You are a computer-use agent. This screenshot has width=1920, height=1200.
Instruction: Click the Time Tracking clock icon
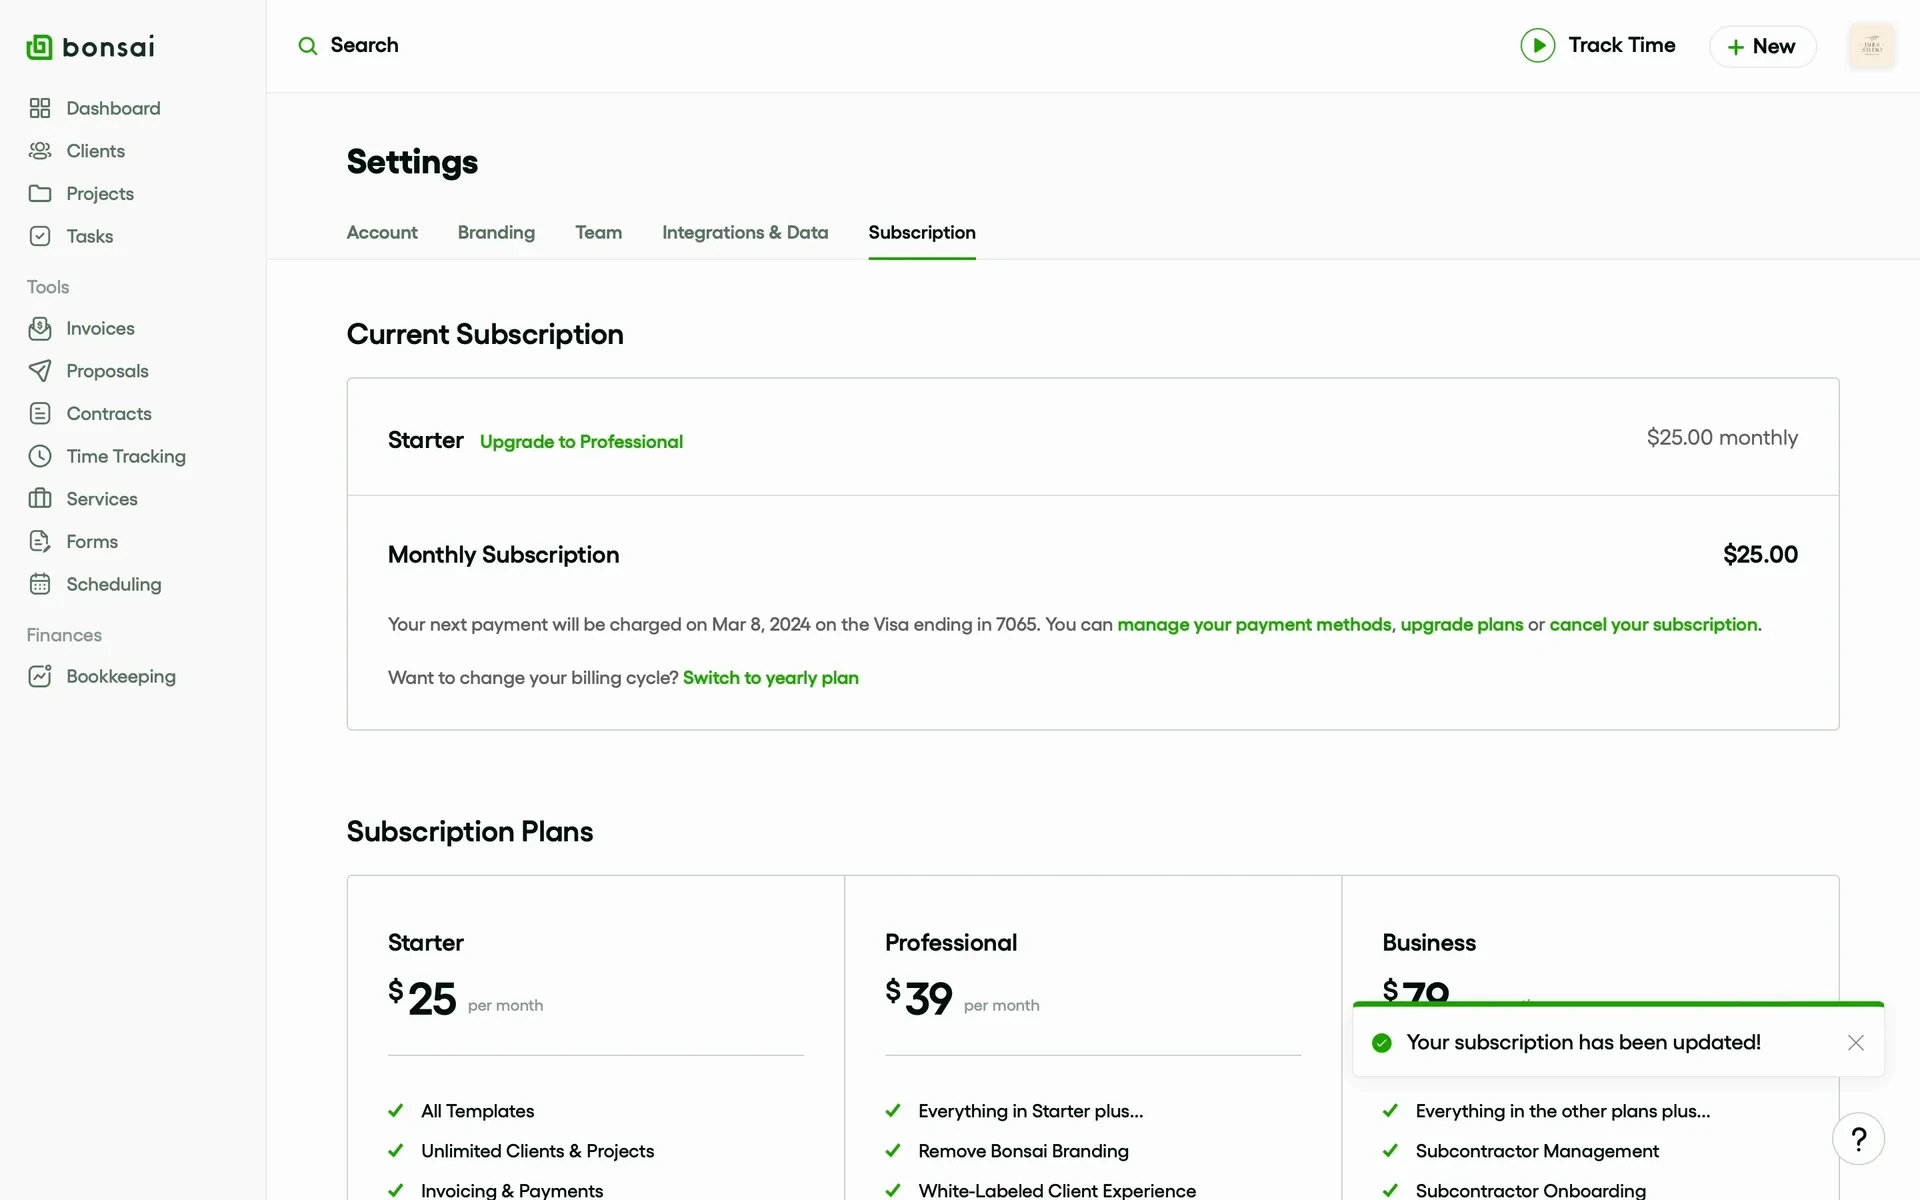click(40, 456)
